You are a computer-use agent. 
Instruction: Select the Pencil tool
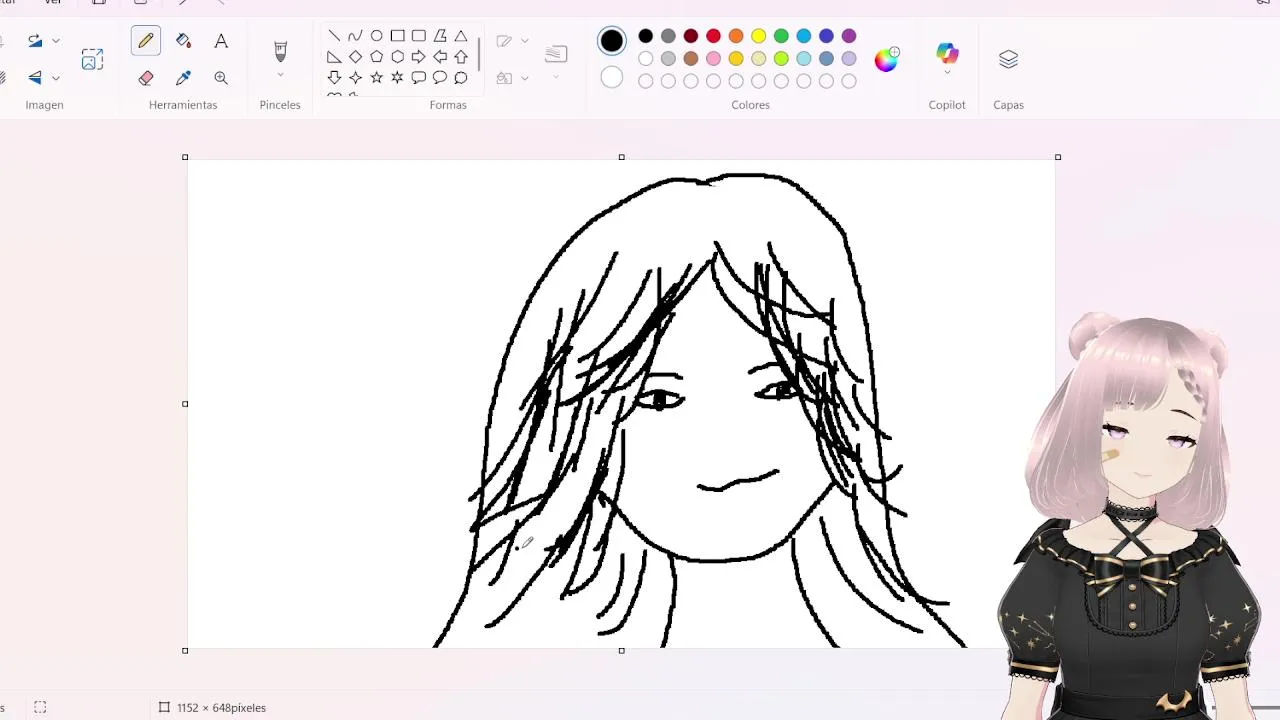tap(146, 41)
